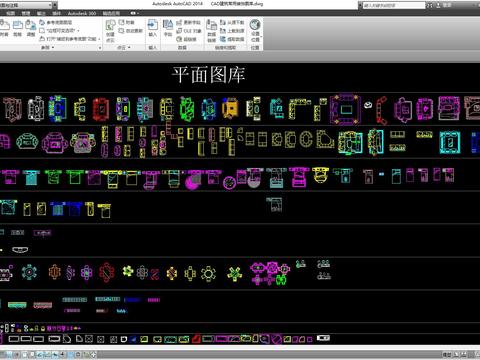The width and height of the screenshot is (480, 360).
Task: Click the Clip (剪裁) reference icon
Action: [x=17, y=28]
